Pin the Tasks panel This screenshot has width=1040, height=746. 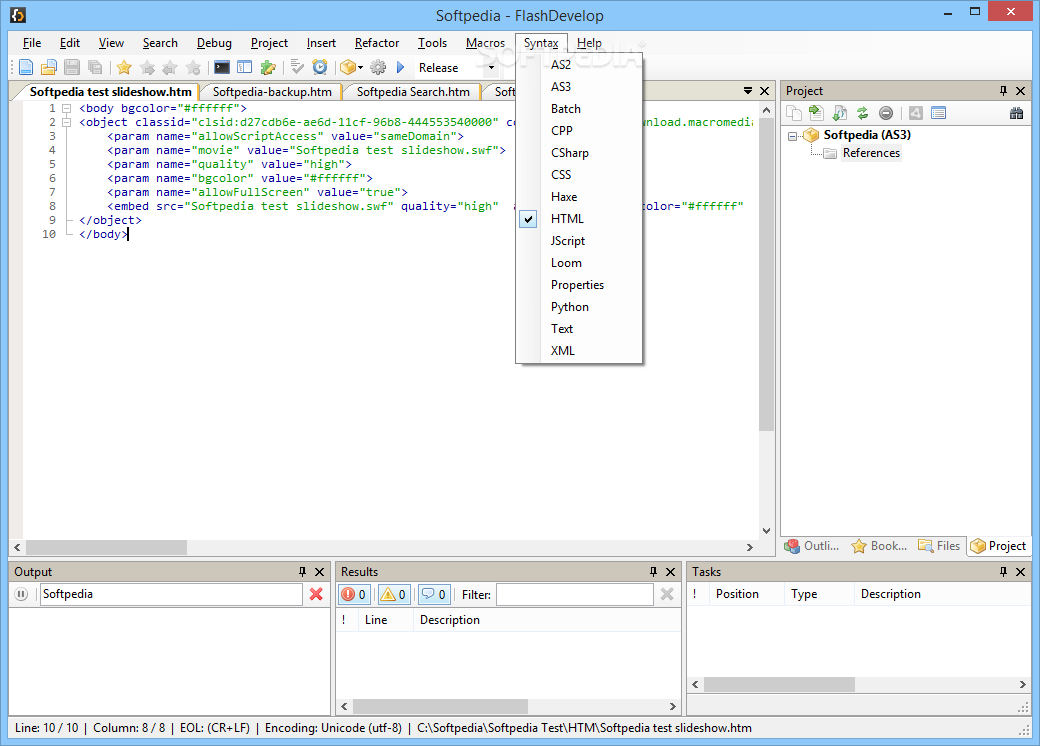tap(1003, 572)
